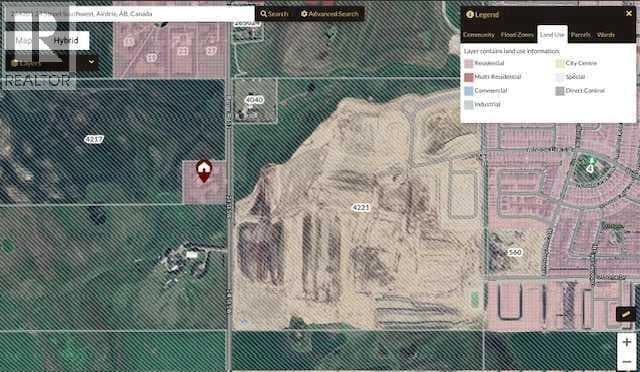Click the zoom out minus button

(x=627, y=361)
